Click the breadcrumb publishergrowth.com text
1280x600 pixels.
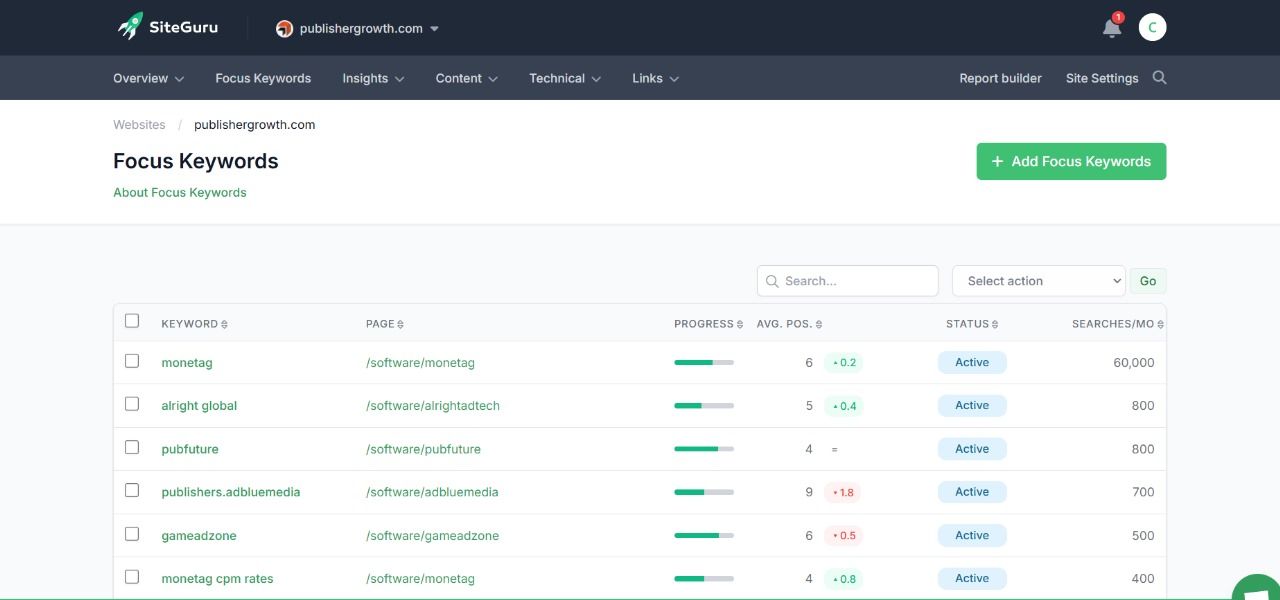tap(255, 125)
